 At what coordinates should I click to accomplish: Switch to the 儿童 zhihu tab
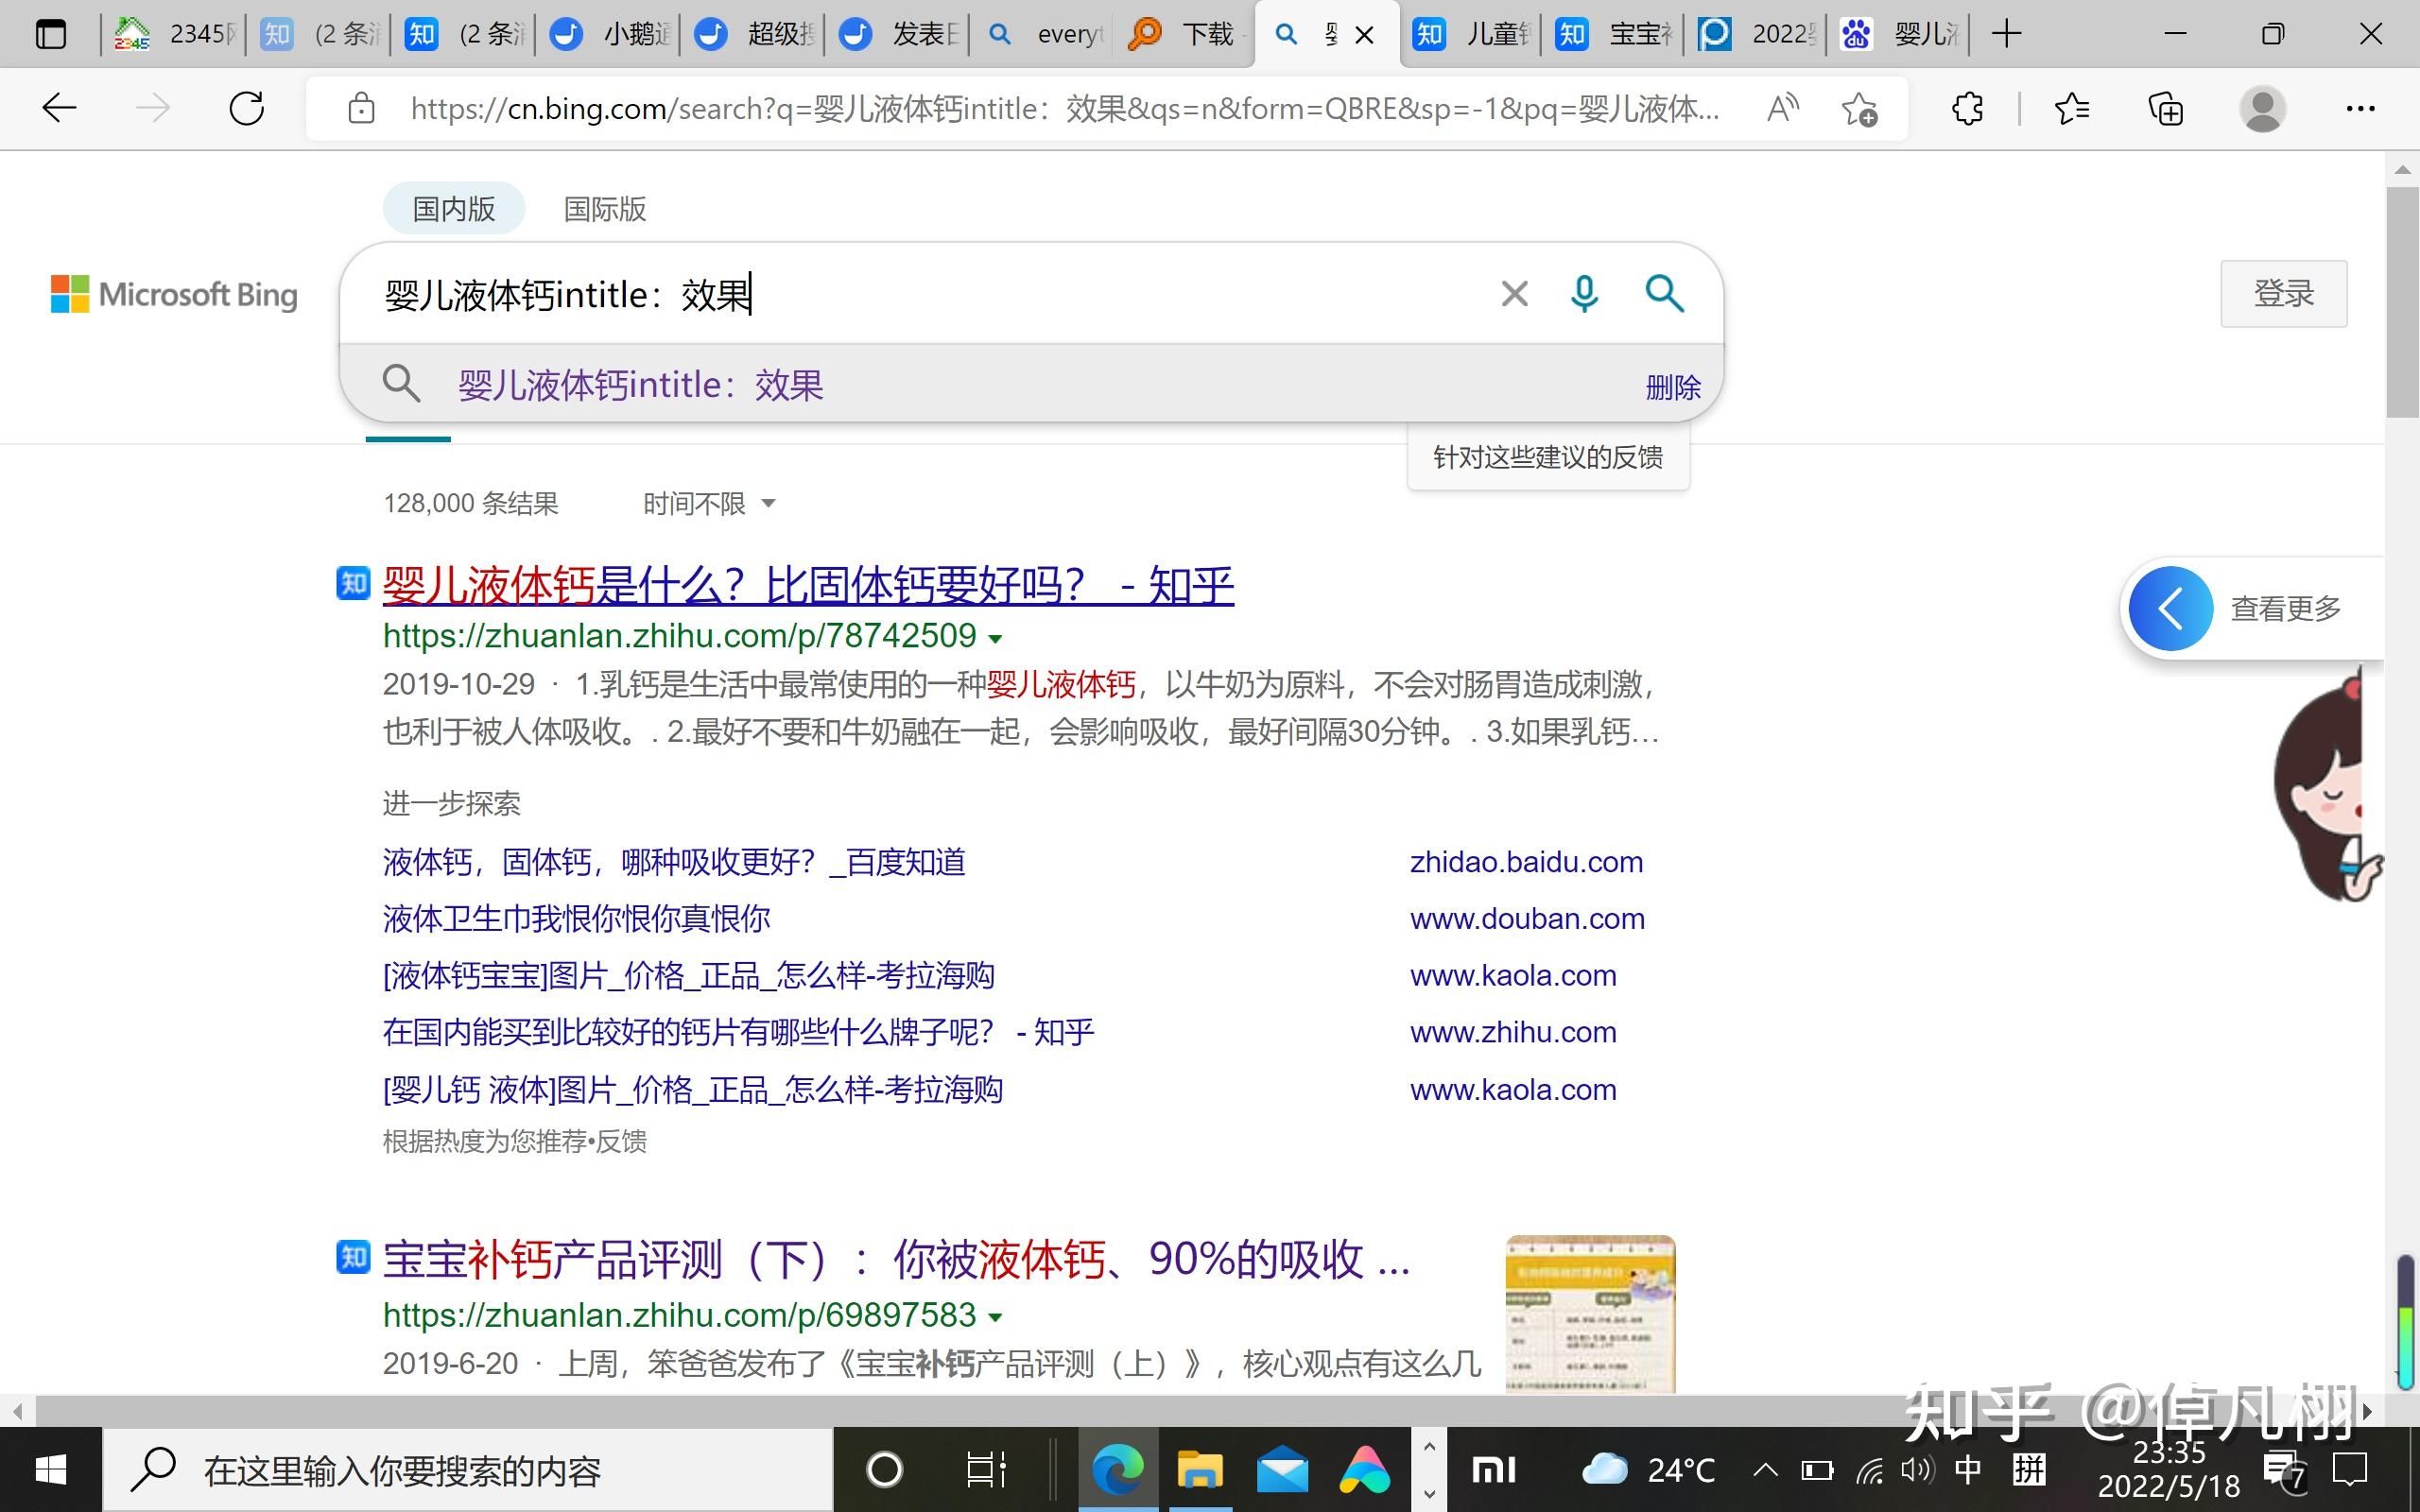tap(1472, 34)
